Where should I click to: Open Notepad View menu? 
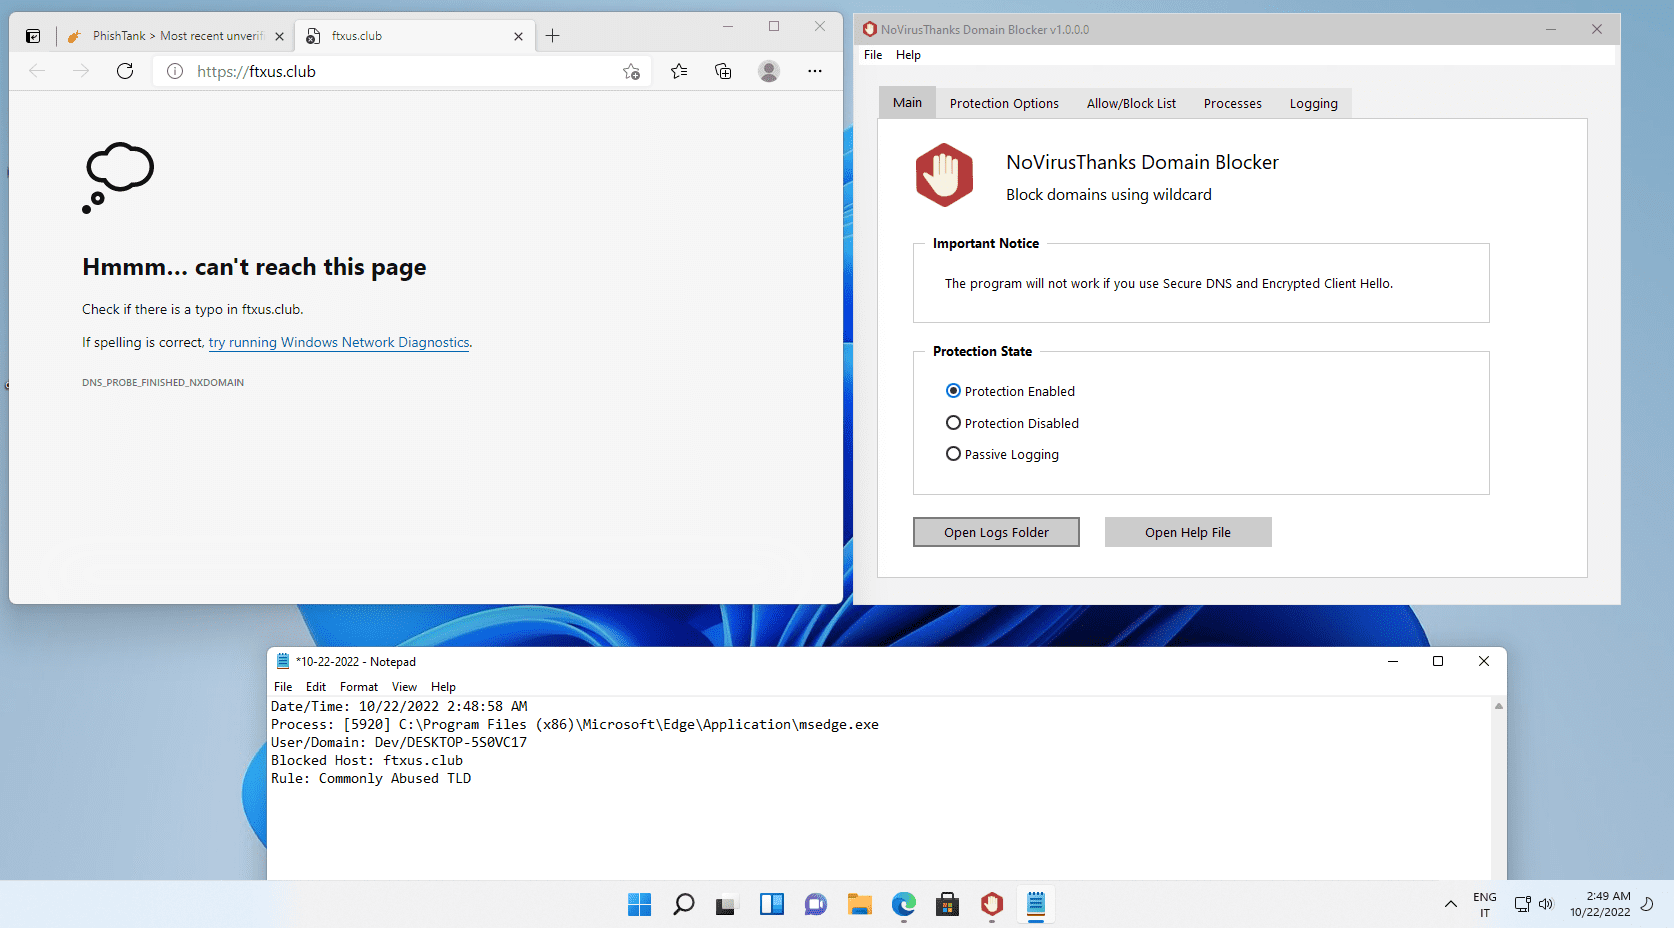tap(404, 687)
